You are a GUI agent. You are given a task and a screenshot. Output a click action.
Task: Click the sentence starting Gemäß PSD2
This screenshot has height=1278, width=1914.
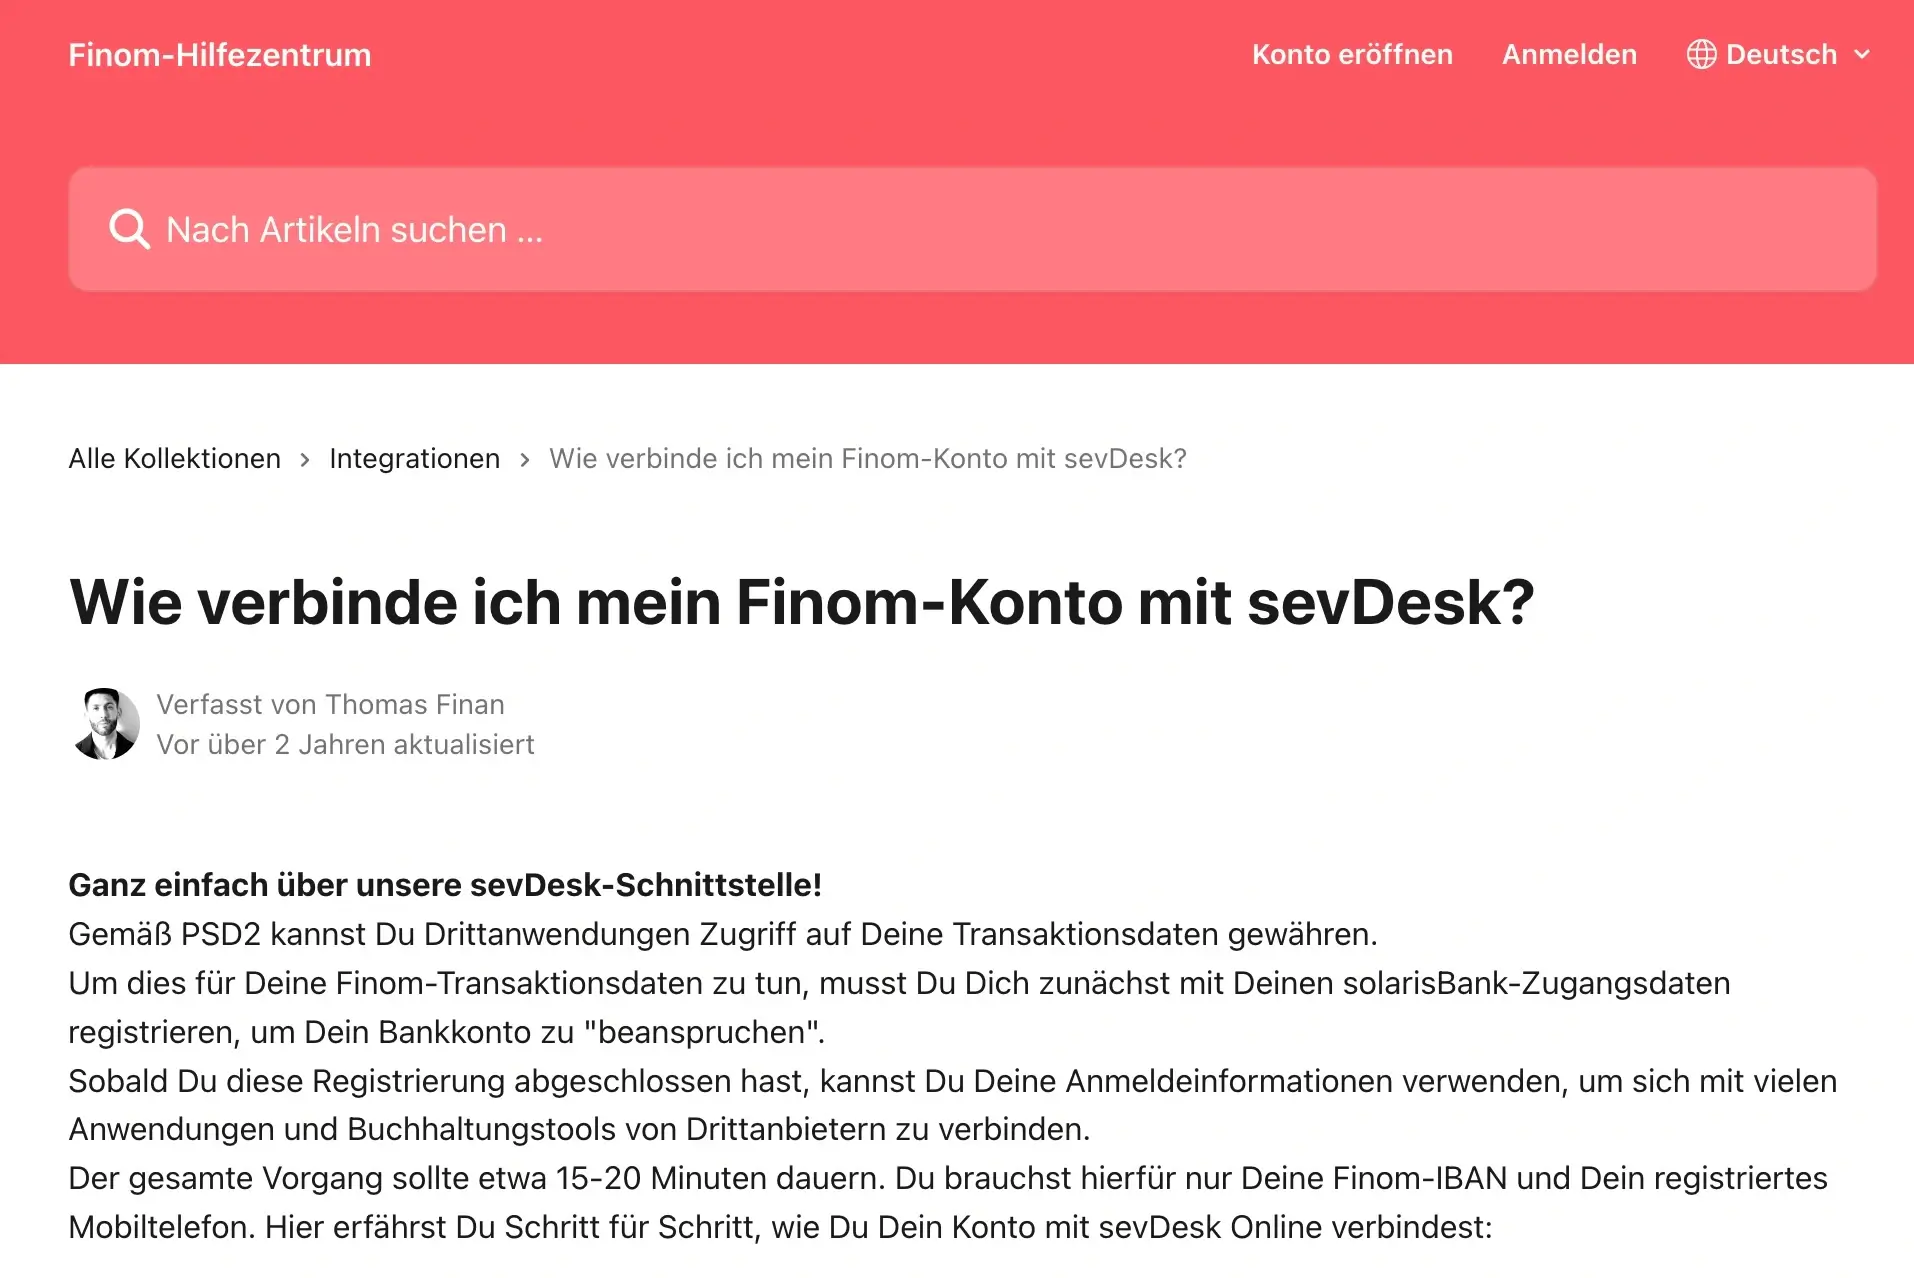tap(723, 934)
